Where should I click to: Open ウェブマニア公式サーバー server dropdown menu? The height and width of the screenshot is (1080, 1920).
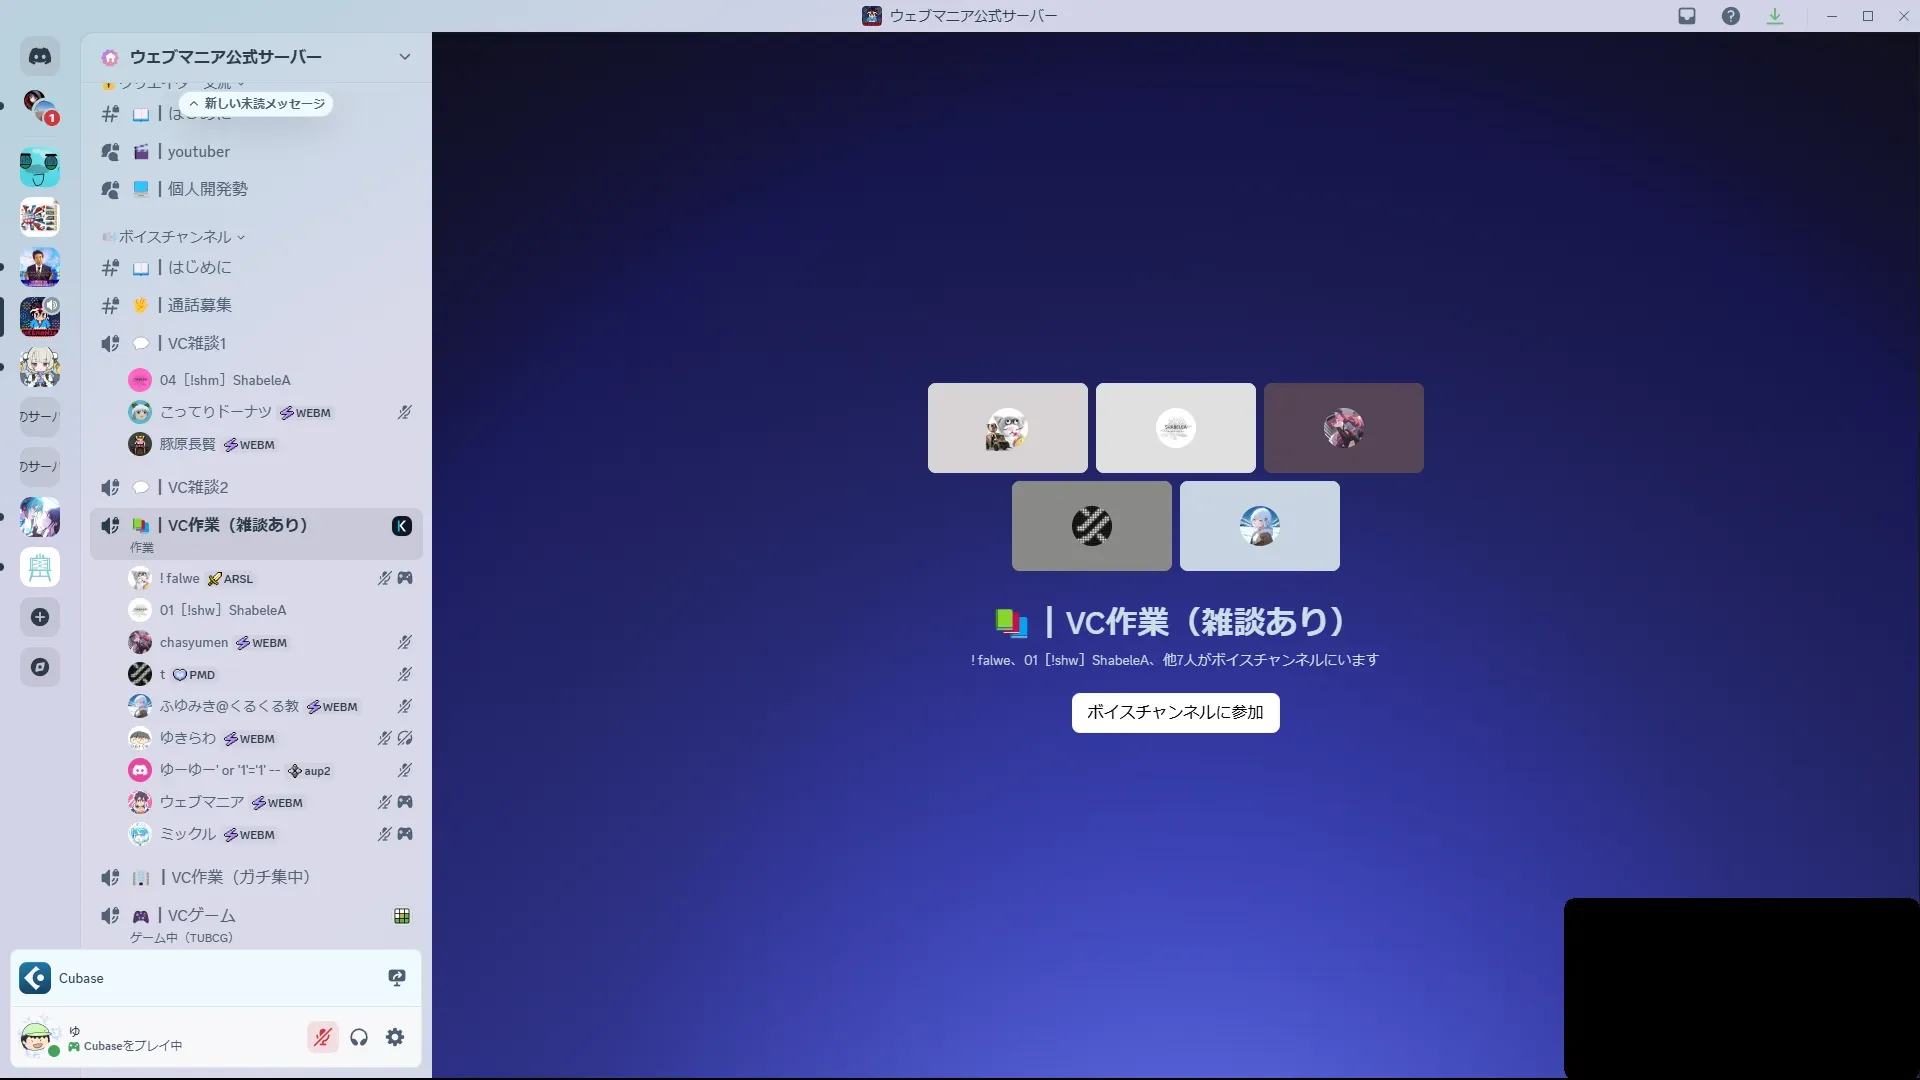coord(404,57)
